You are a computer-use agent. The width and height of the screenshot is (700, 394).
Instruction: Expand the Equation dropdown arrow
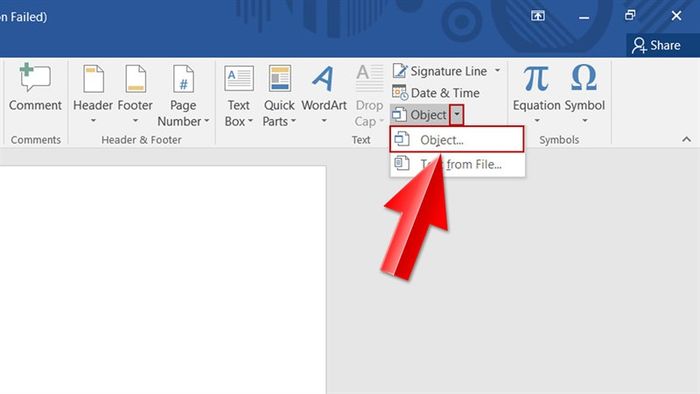pyautogui.click(x=537, y=120)
